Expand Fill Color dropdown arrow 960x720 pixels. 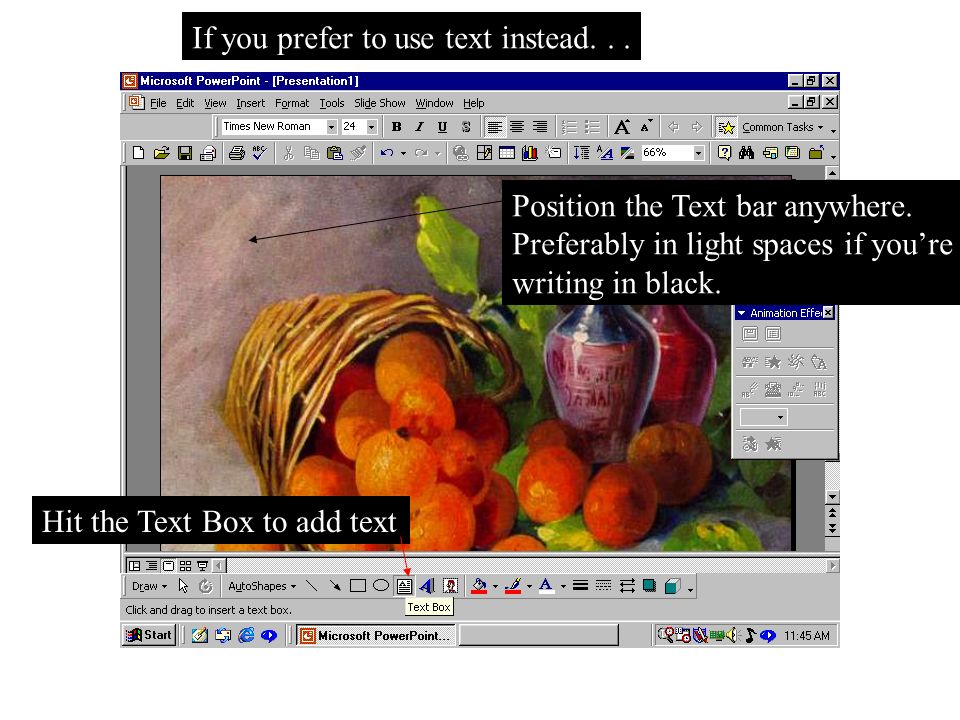point(495,587)
